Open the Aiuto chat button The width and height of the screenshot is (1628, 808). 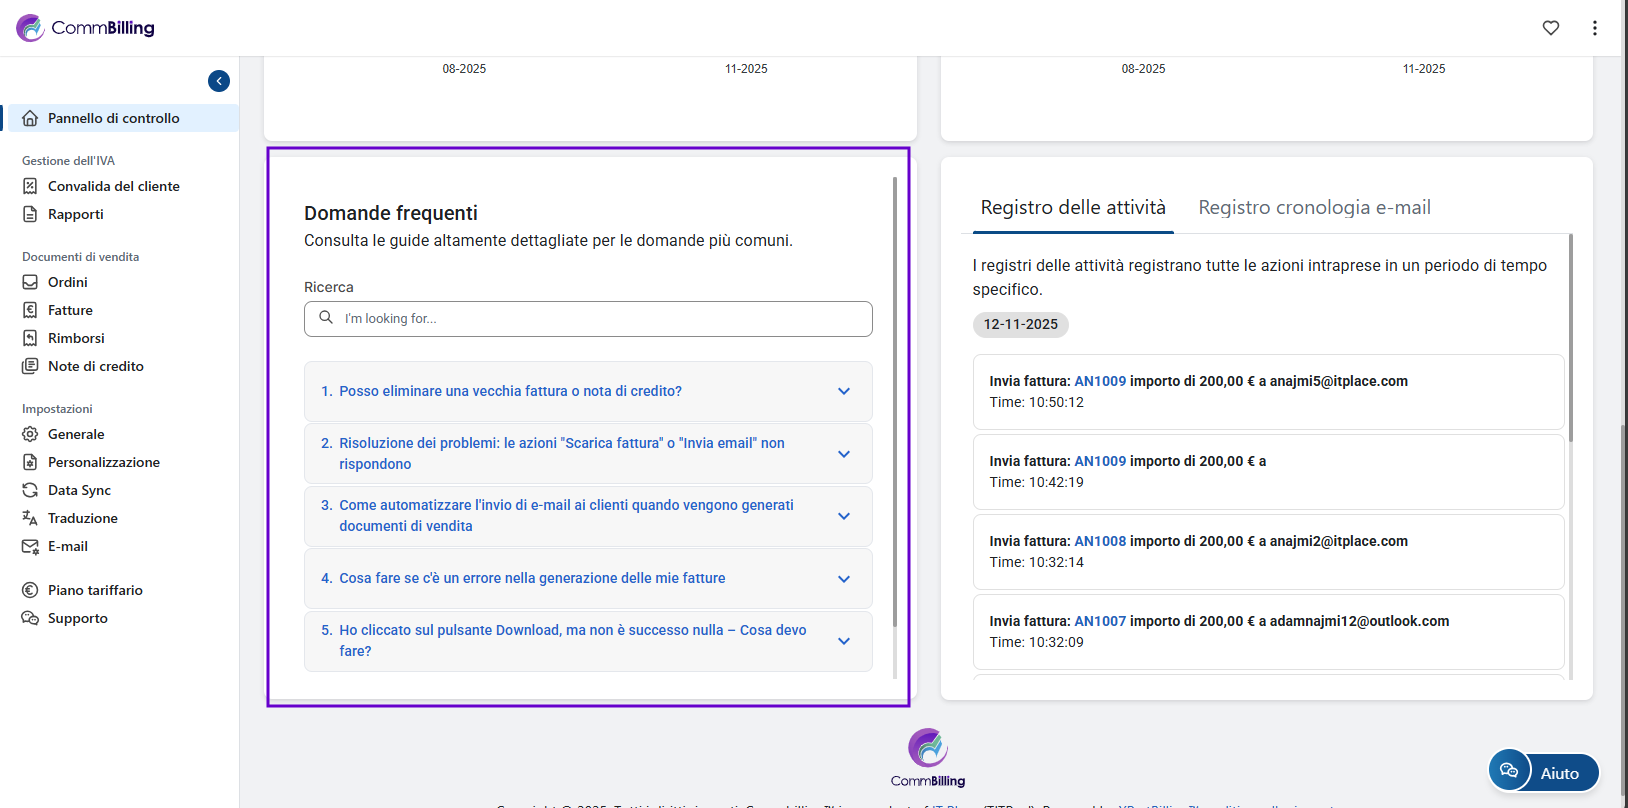click(1544, 772)
